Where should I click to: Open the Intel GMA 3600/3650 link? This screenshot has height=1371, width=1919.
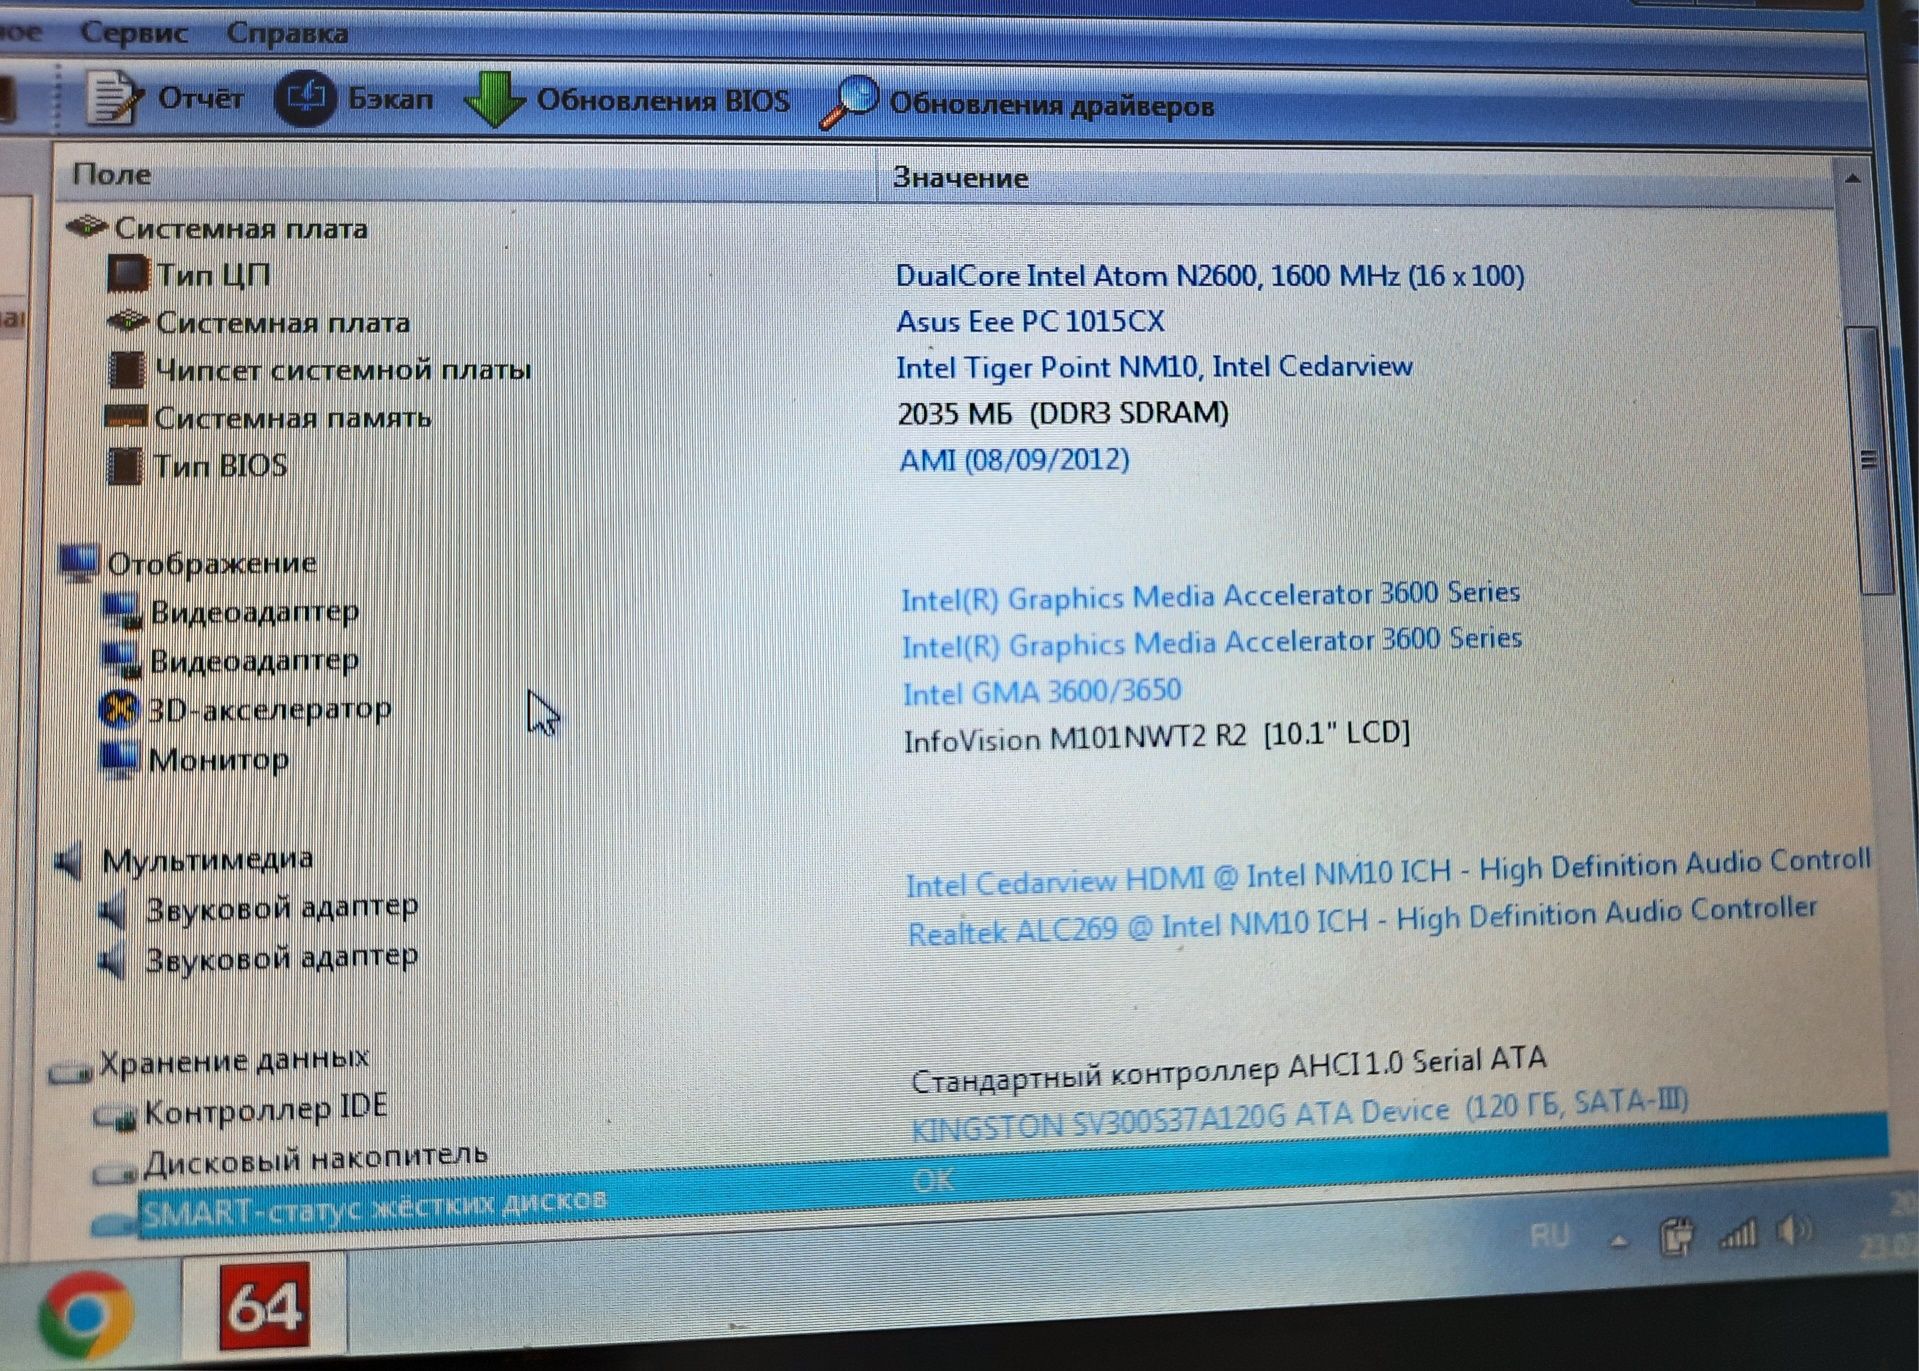[x=1042, y=691]
